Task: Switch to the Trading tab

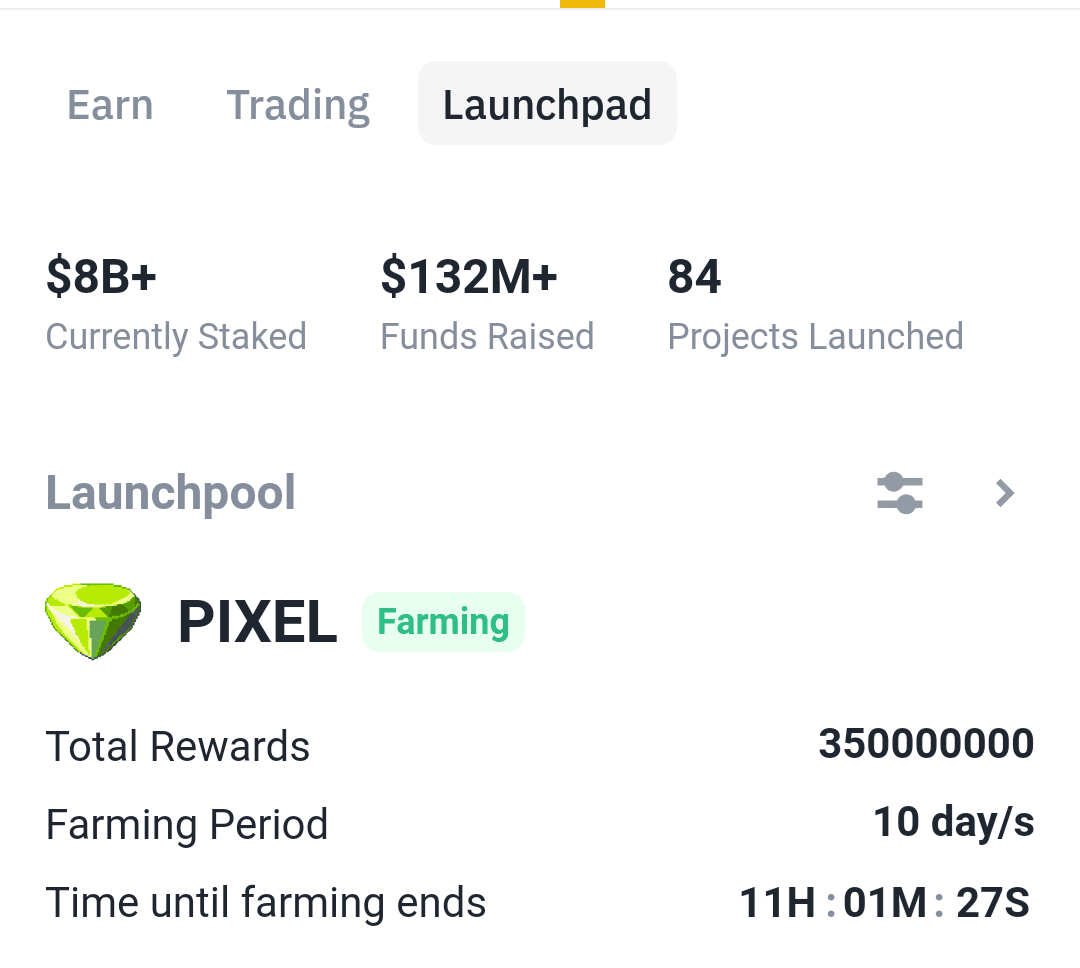Action: (x=297, y=104)
